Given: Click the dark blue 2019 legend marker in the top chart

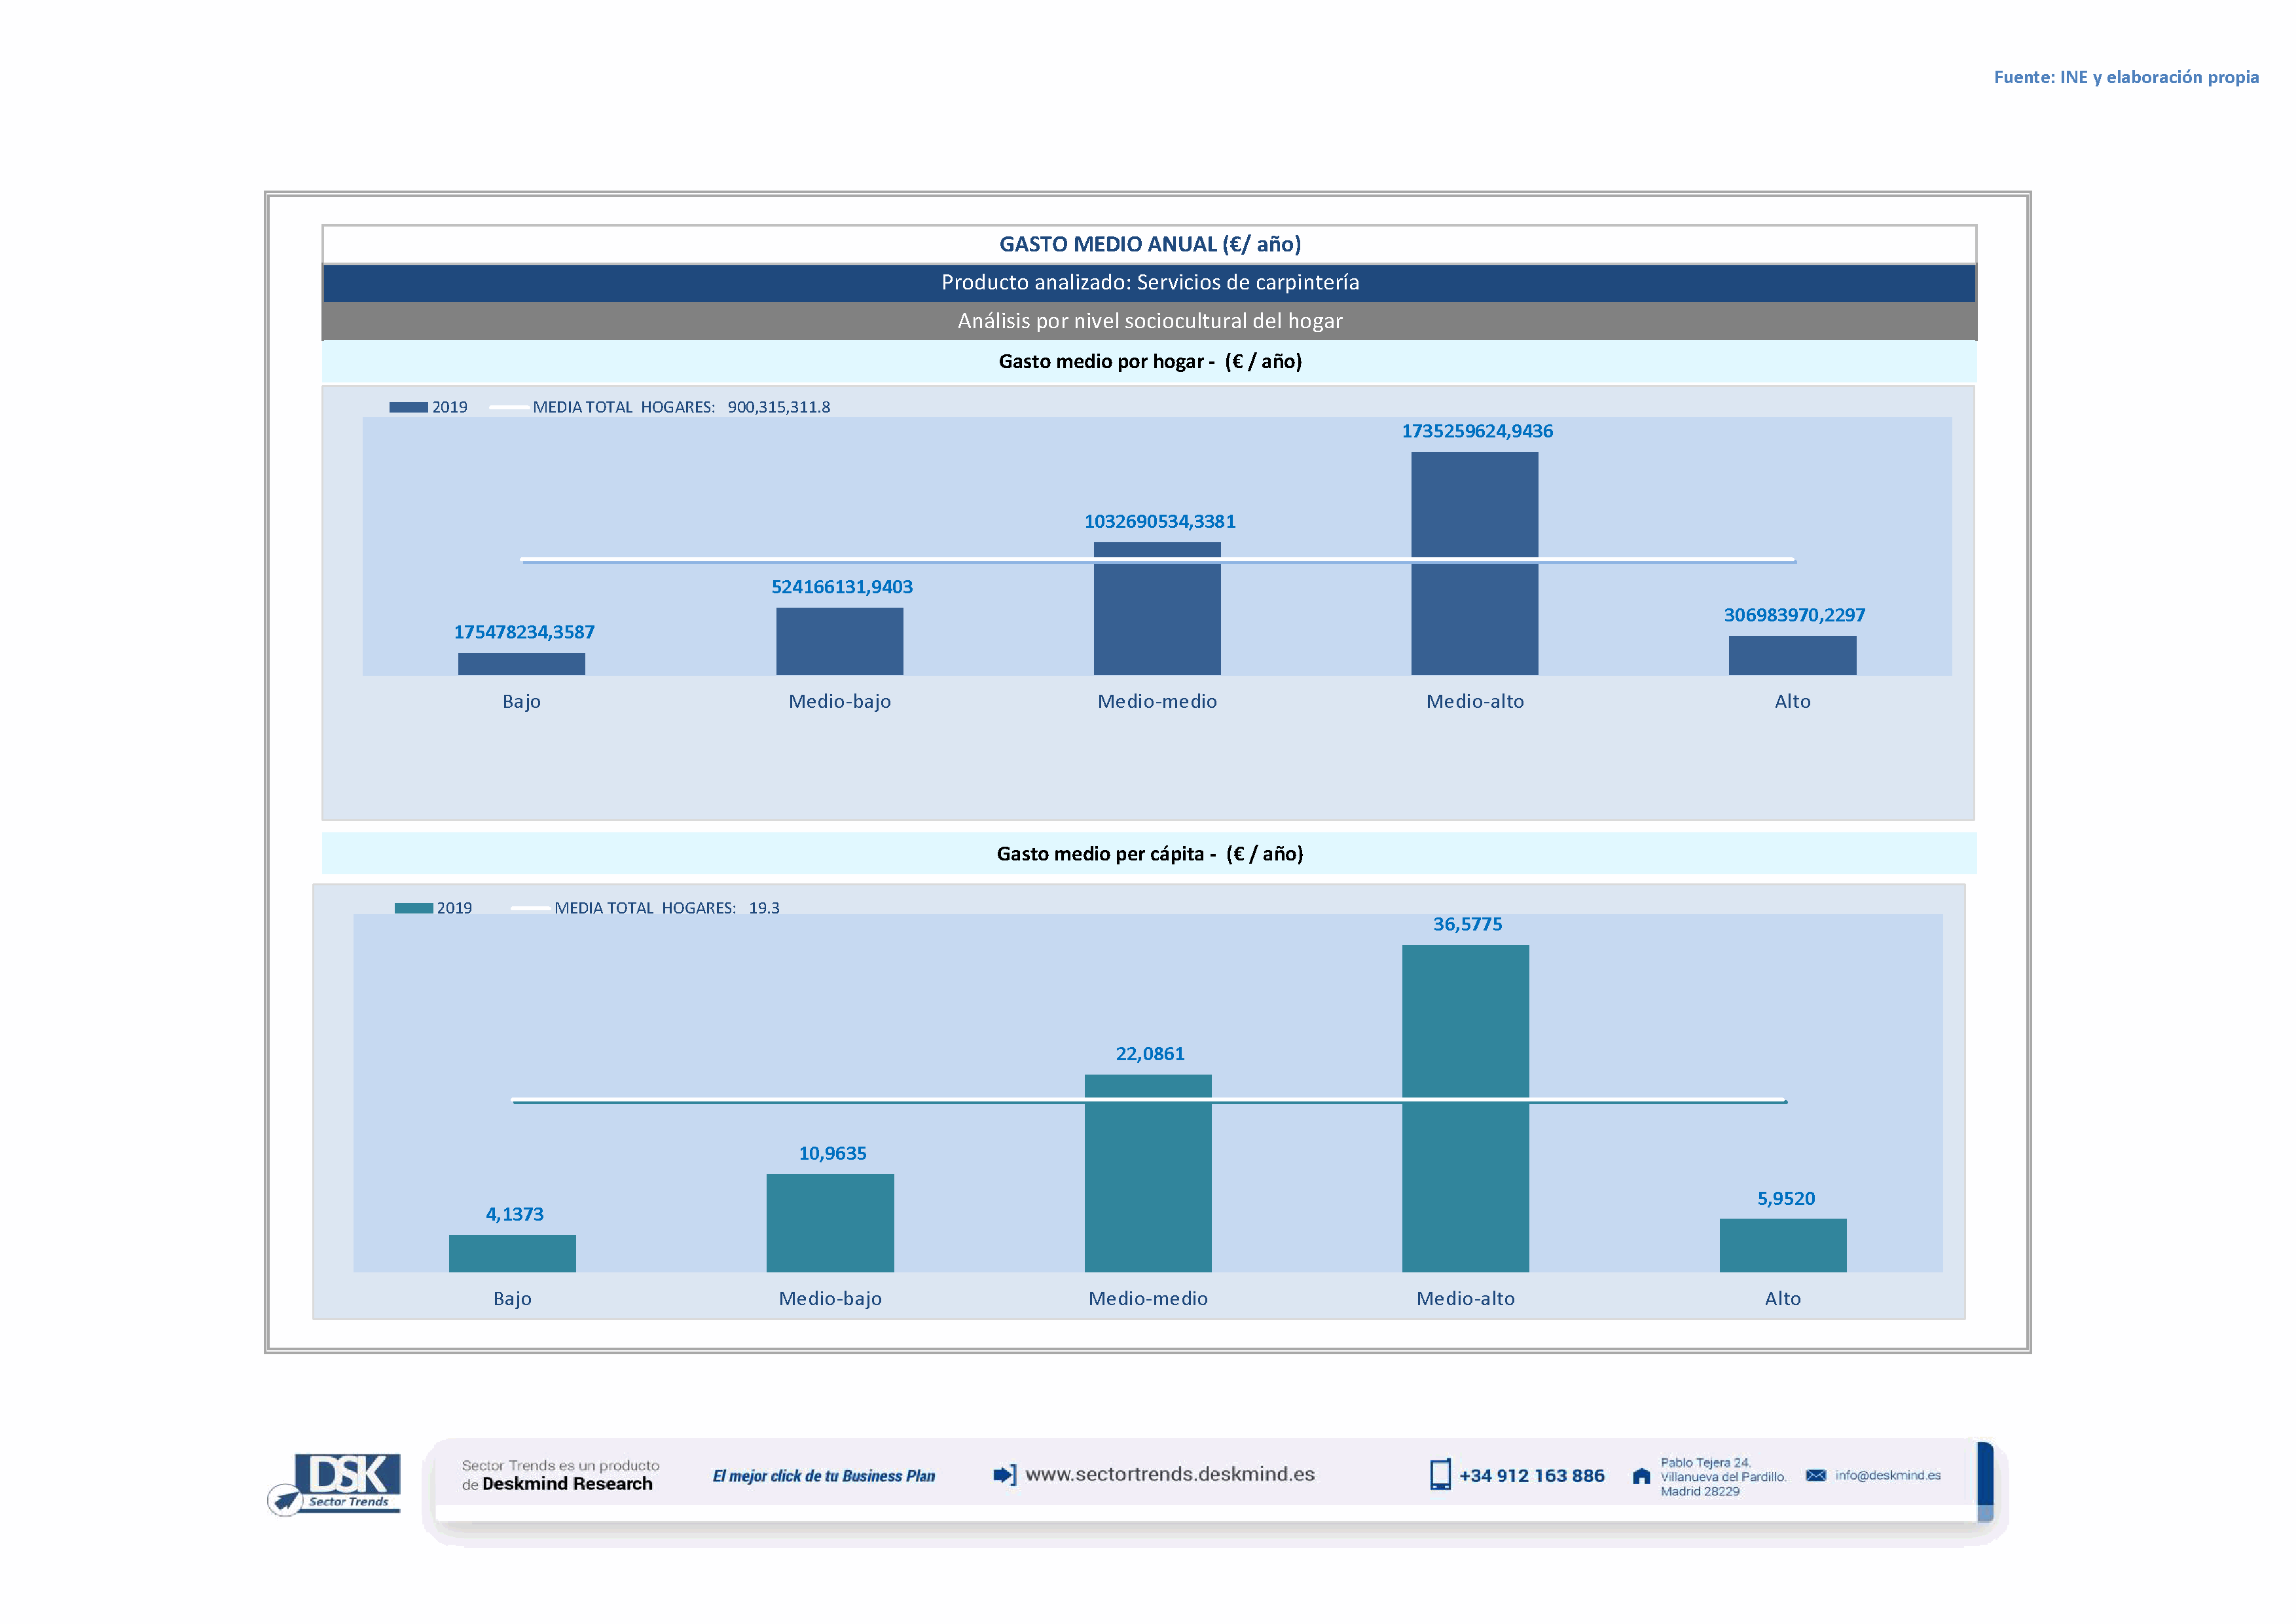Looking at the screenshot, I should point(408,407).
